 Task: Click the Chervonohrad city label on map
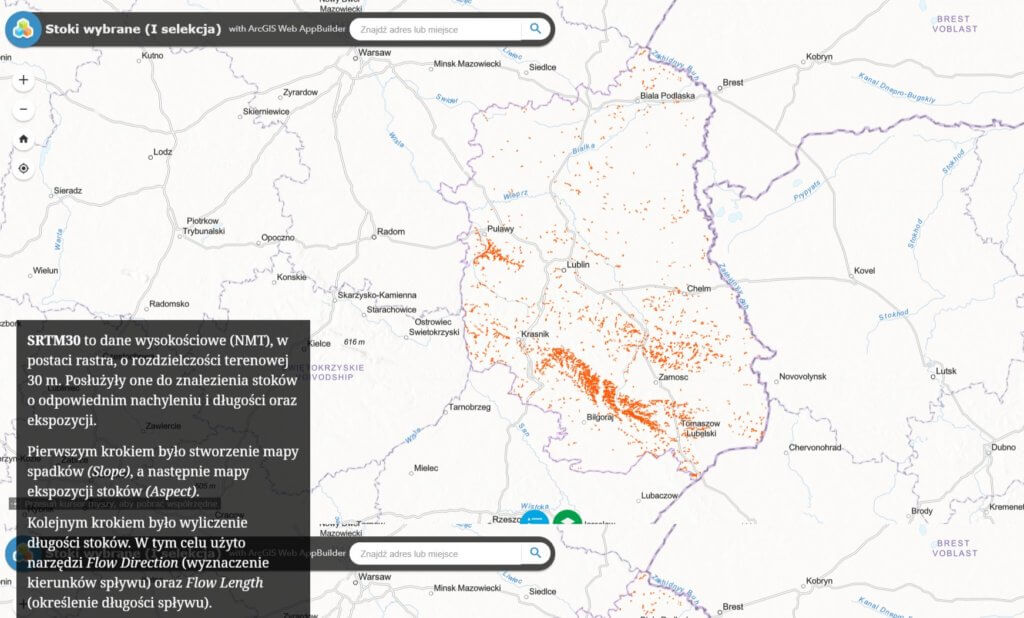coord(815,447)
